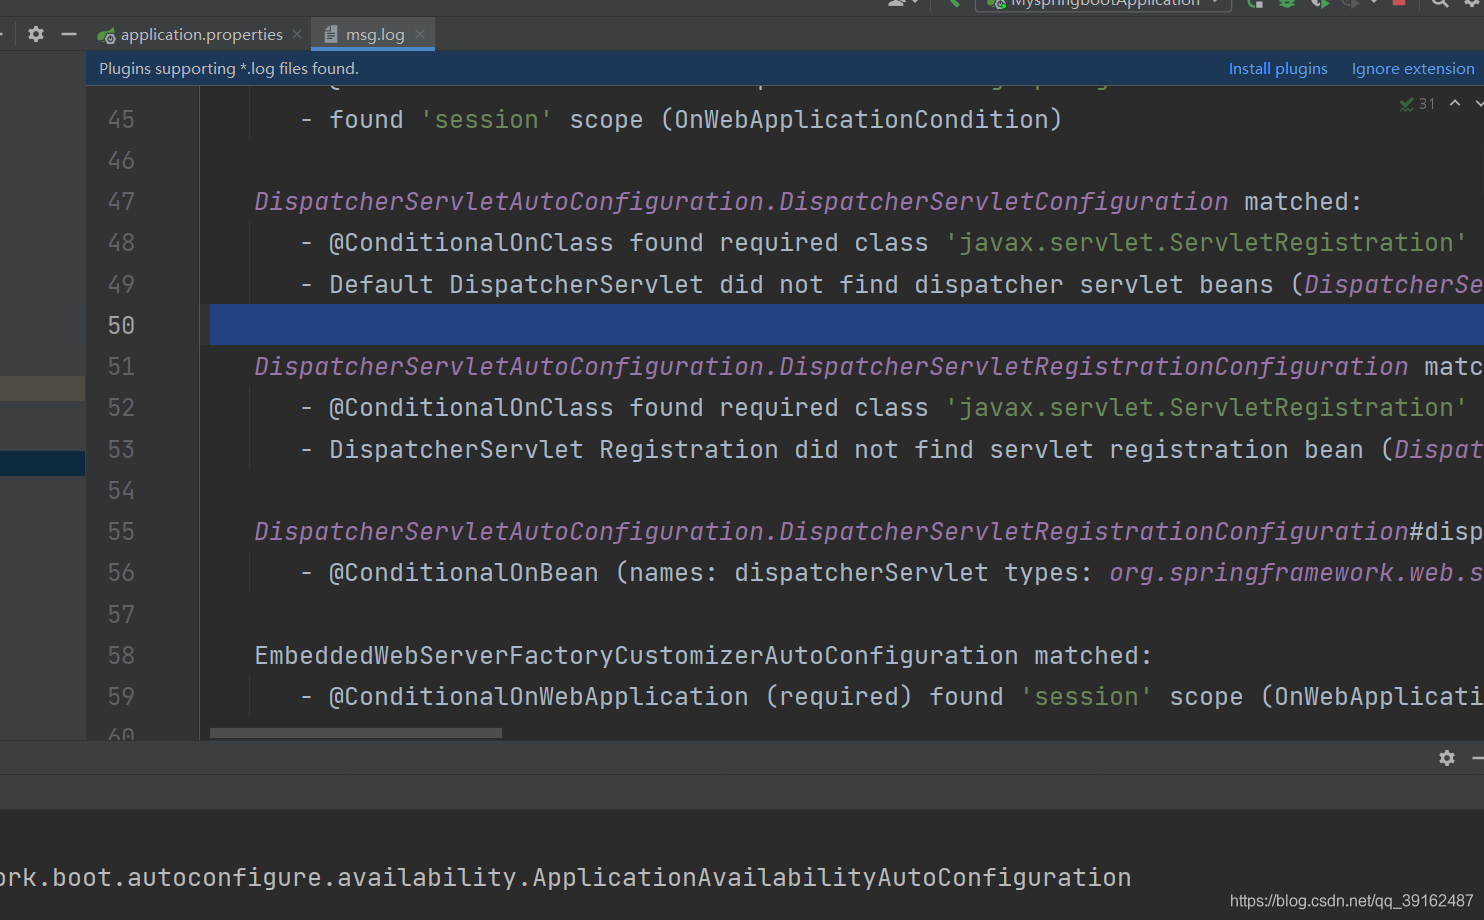
Task: Click DispatcherServletAutoConfiguration on line 55
Action: (x=509, y=532)
